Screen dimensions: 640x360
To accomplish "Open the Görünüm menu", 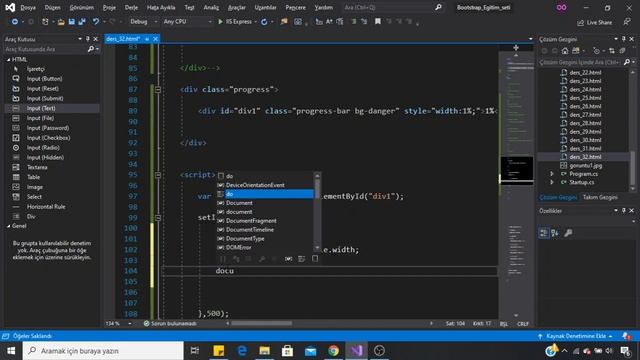I will coord(82,7).
